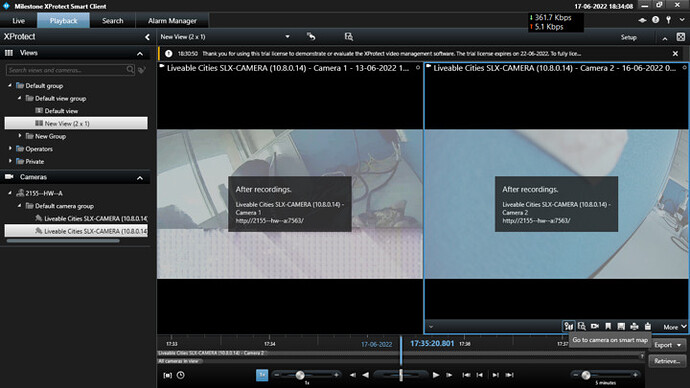Image resolution: width=690 pixels, height=388 pixels.
Task: Collapse the Views section
Action: [140, 54]
